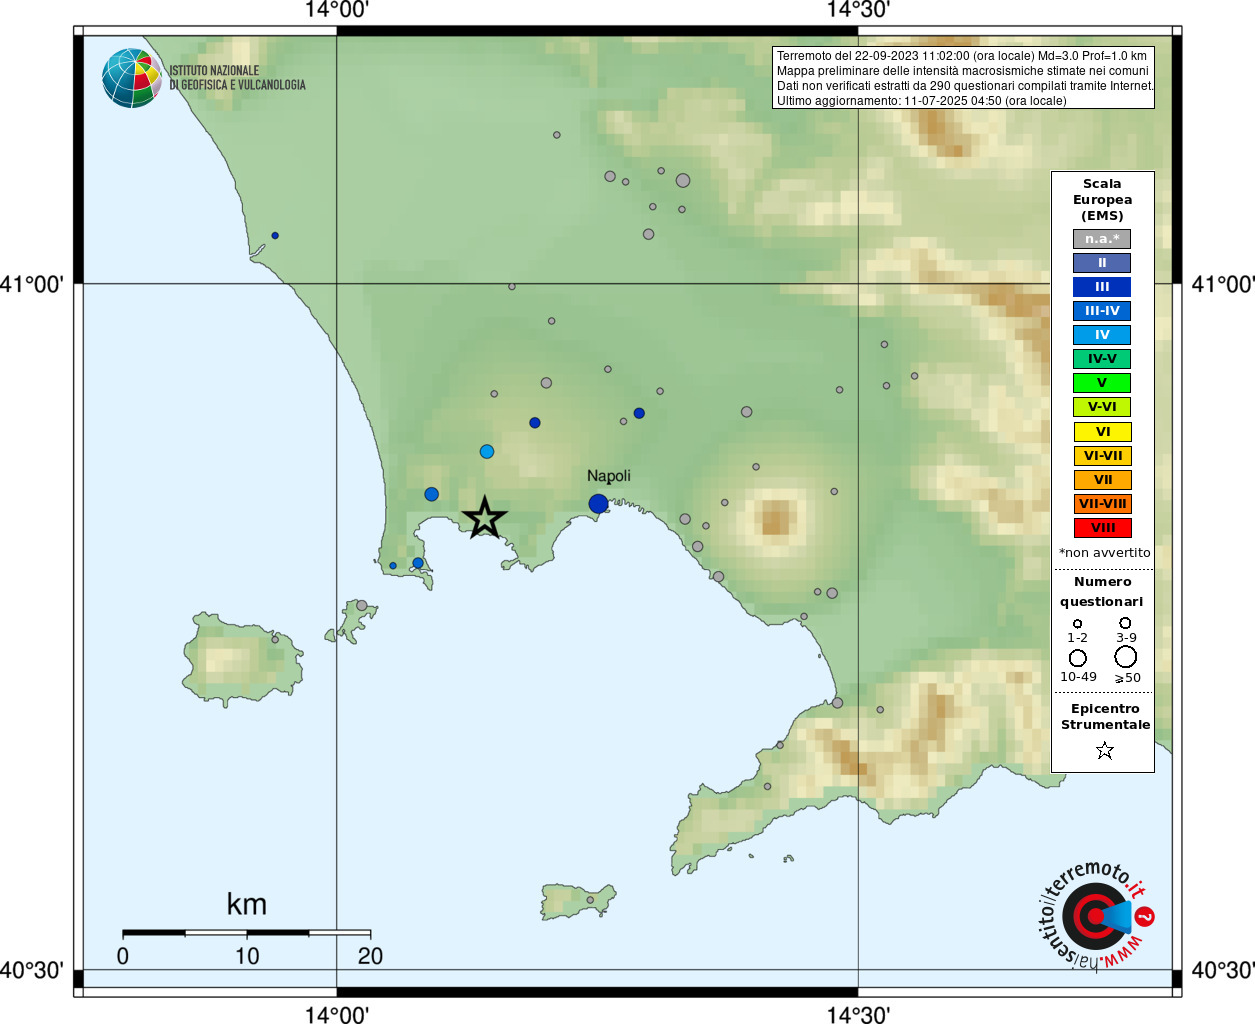Viewport: 1255px width, 1024px height.
Task: Click the star icon under Epicentro Strumentale
Action: pos(1104,750)
